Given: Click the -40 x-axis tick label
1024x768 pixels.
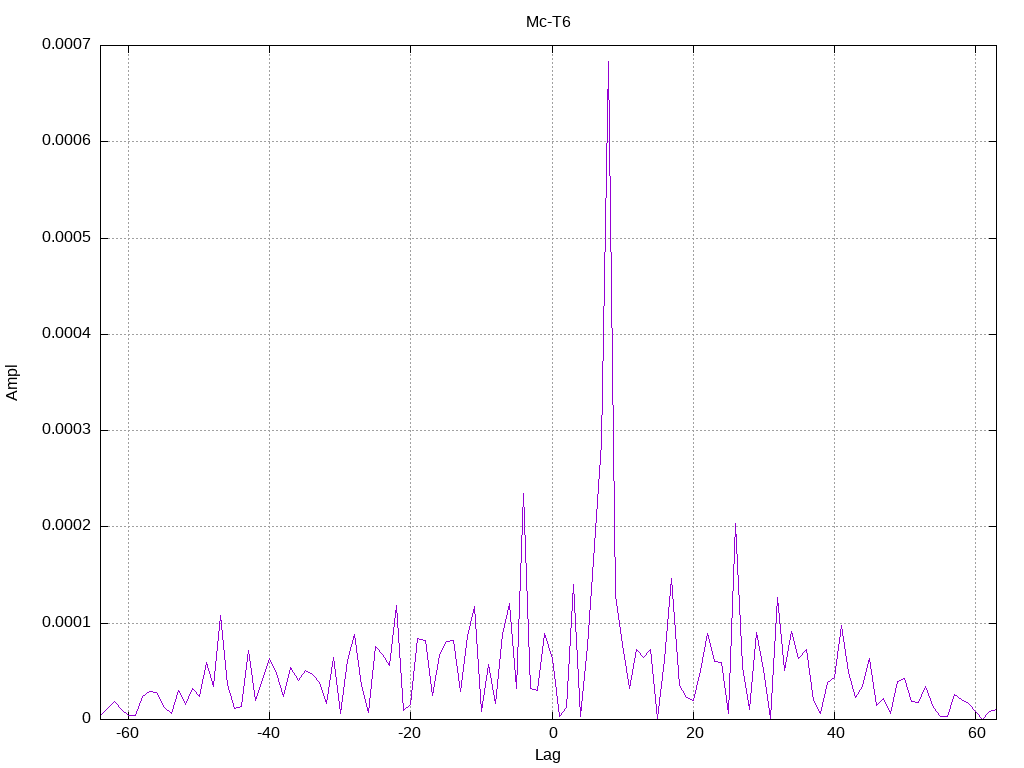Looking at the screenshot, I should 268,733.
